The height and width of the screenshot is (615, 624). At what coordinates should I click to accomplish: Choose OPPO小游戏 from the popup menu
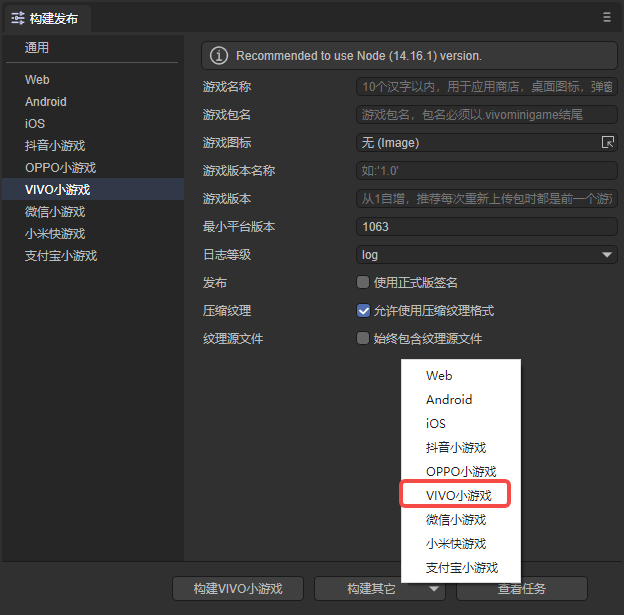[x=461, y=471]
